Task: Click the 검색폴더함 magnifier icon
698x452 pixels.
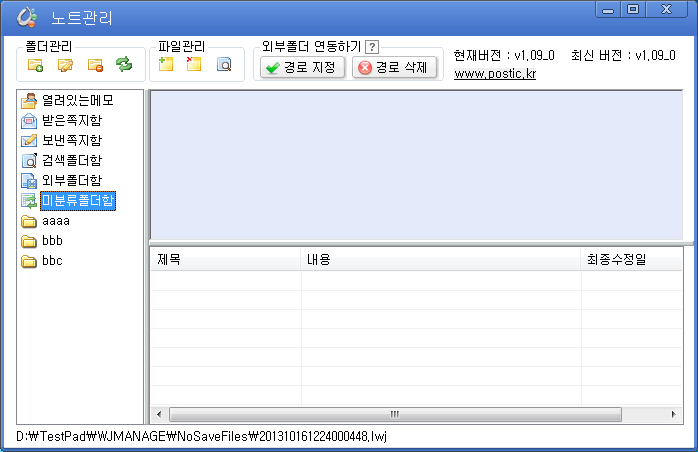Action: (x=29, y=161)
